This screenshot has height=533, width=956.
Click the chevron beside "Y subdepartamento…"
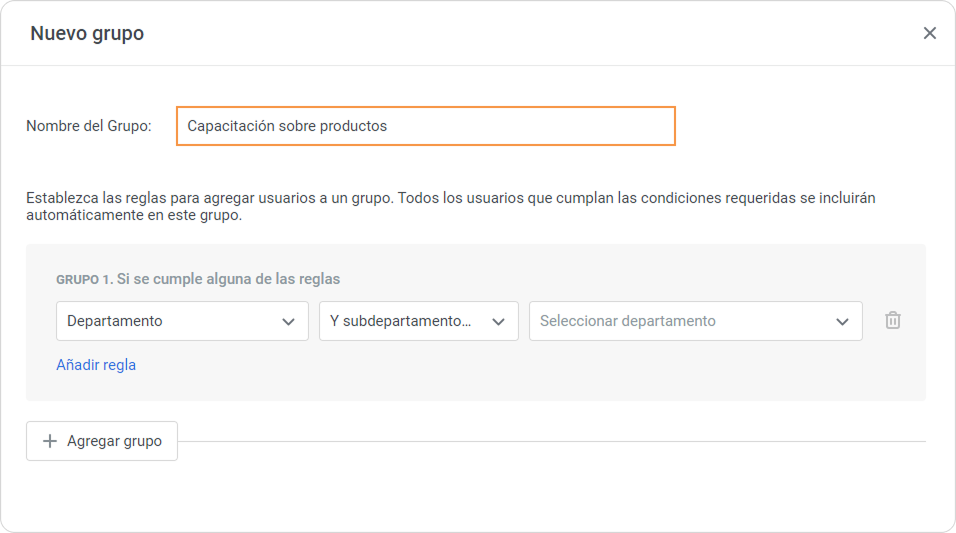[498, 322]
